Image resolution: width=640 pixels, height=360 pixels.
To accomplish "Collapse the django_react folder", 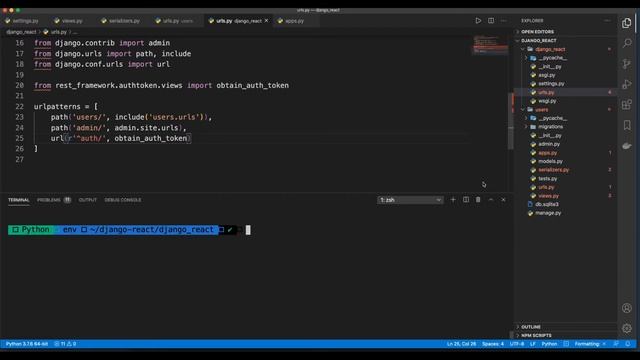I will click(550, 49).
